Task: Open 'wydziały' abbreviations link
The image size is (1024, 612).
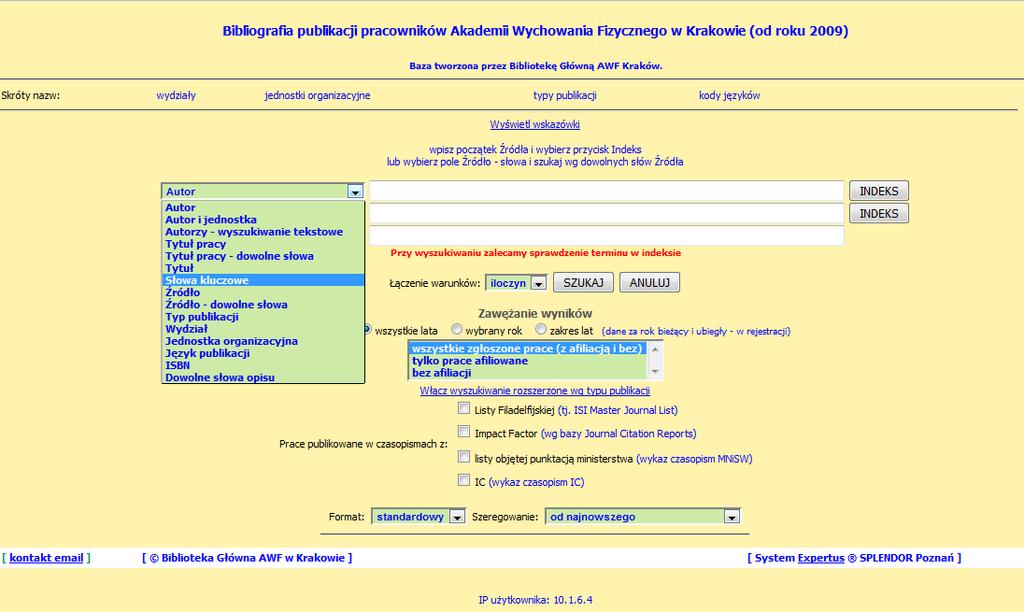Action: [176, 95]
